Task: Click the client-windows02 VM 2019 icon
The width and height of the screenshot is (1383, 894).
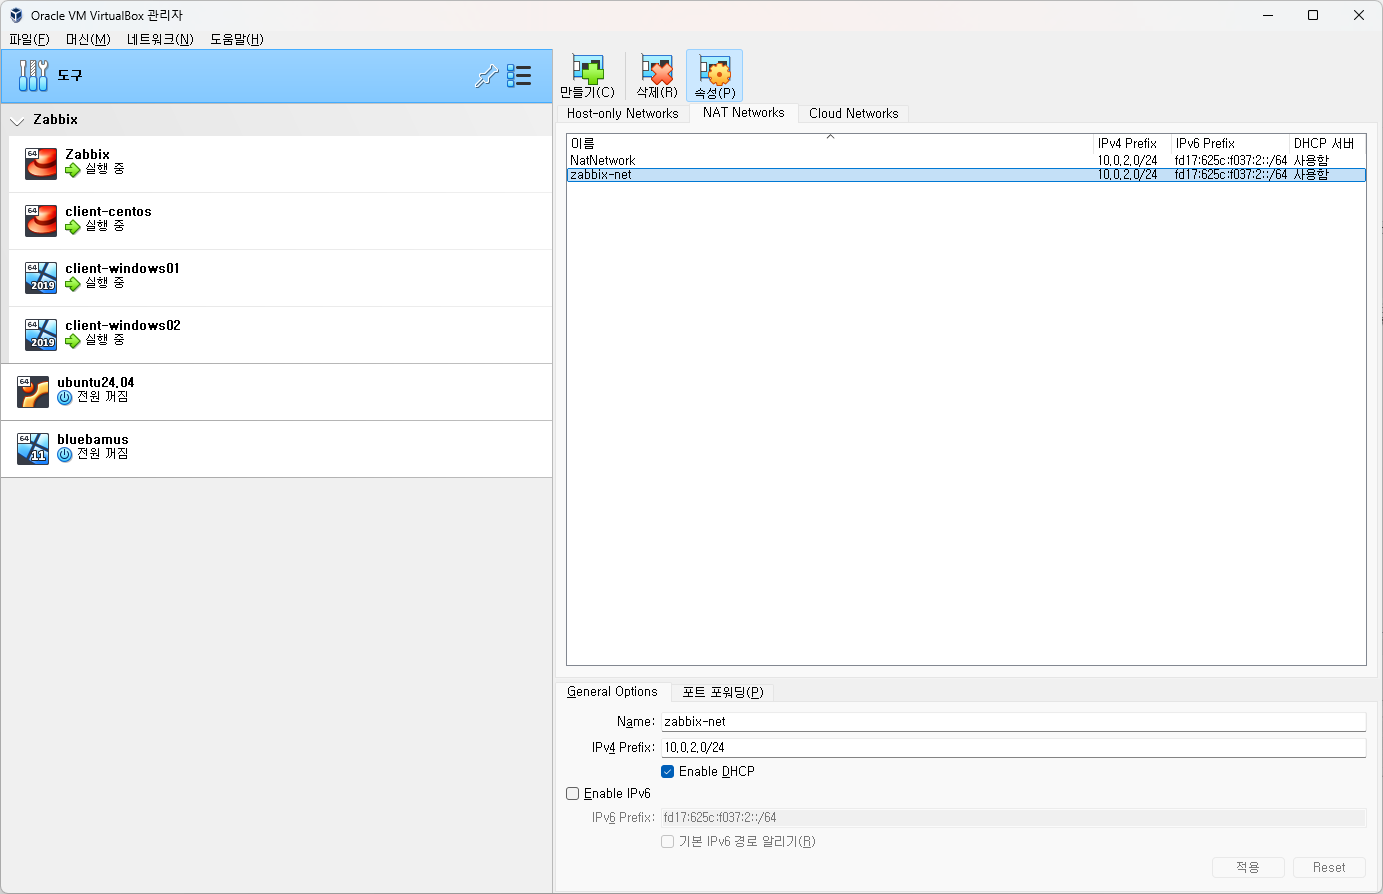Action: pos(41,334)
